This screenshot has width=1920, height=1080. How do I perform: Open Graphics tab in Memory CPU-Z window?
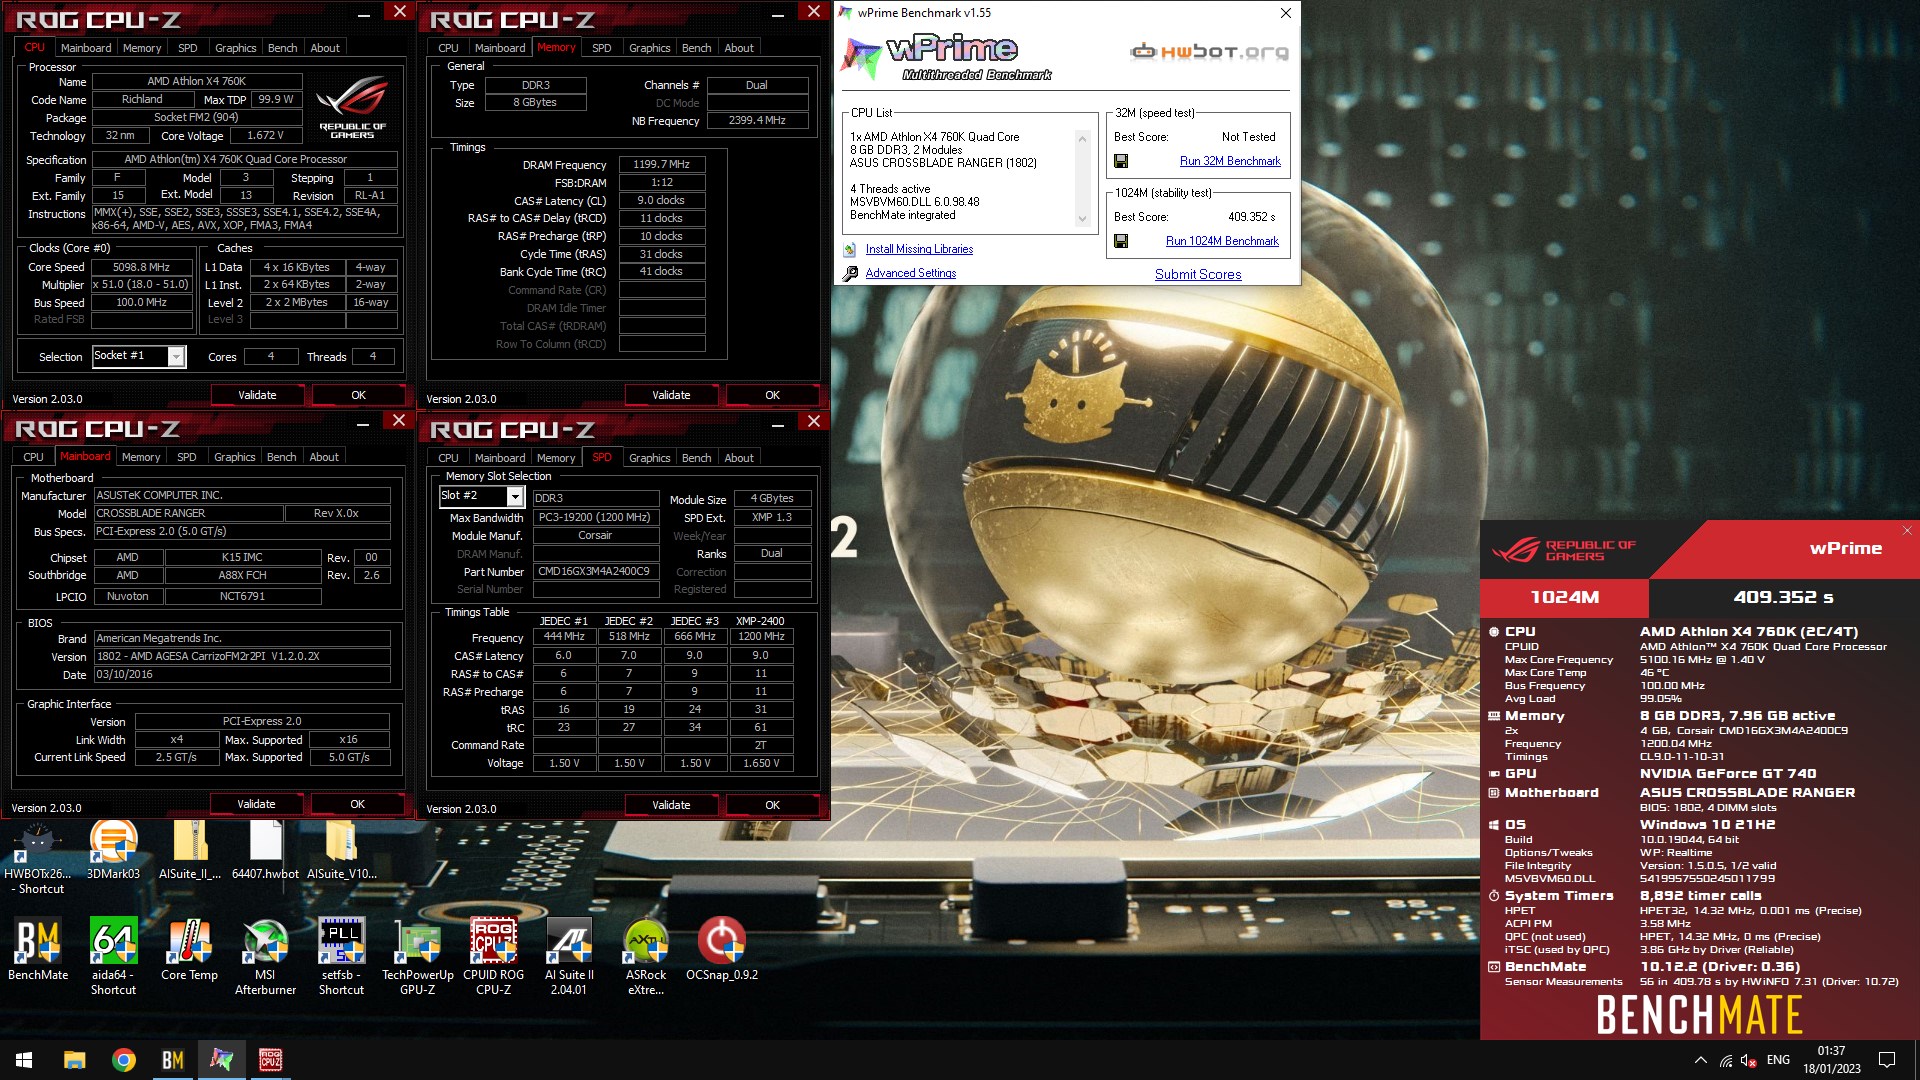[x=650, y=48]
